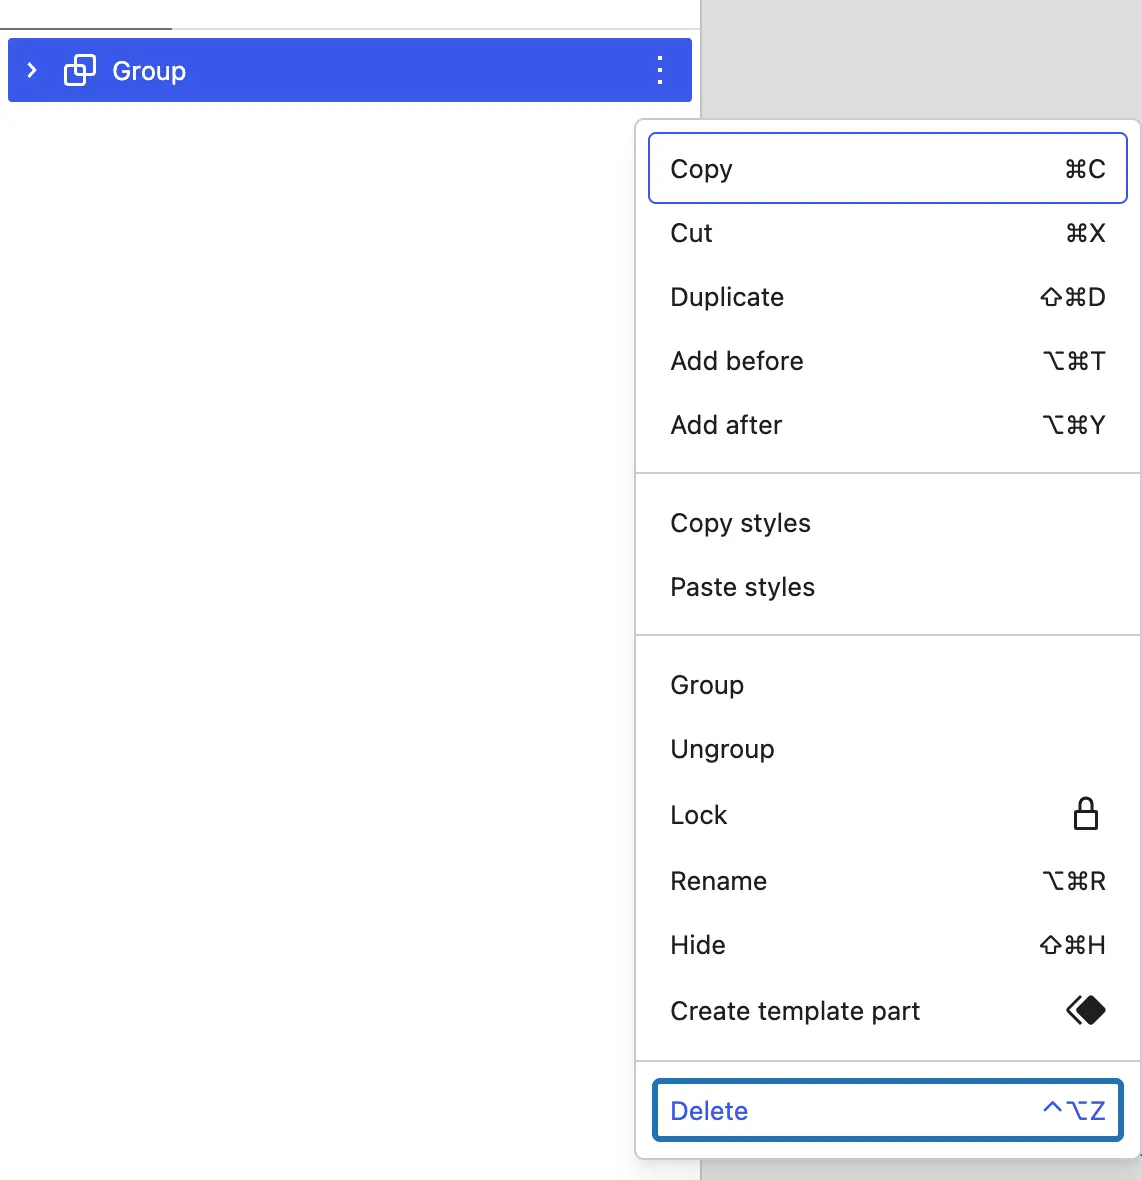Choose Copy from the menu
This screenshot has height=1180, width=1142.
tap(888, 169)
